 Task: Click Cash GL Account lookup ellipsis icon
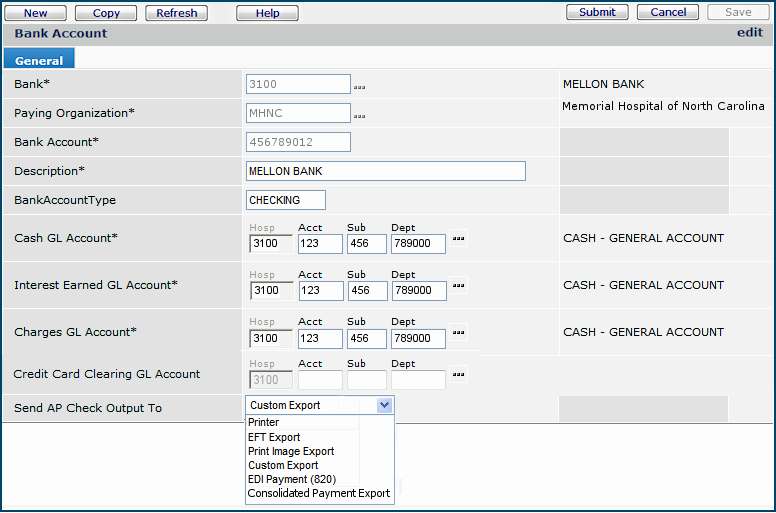point(459,239)
